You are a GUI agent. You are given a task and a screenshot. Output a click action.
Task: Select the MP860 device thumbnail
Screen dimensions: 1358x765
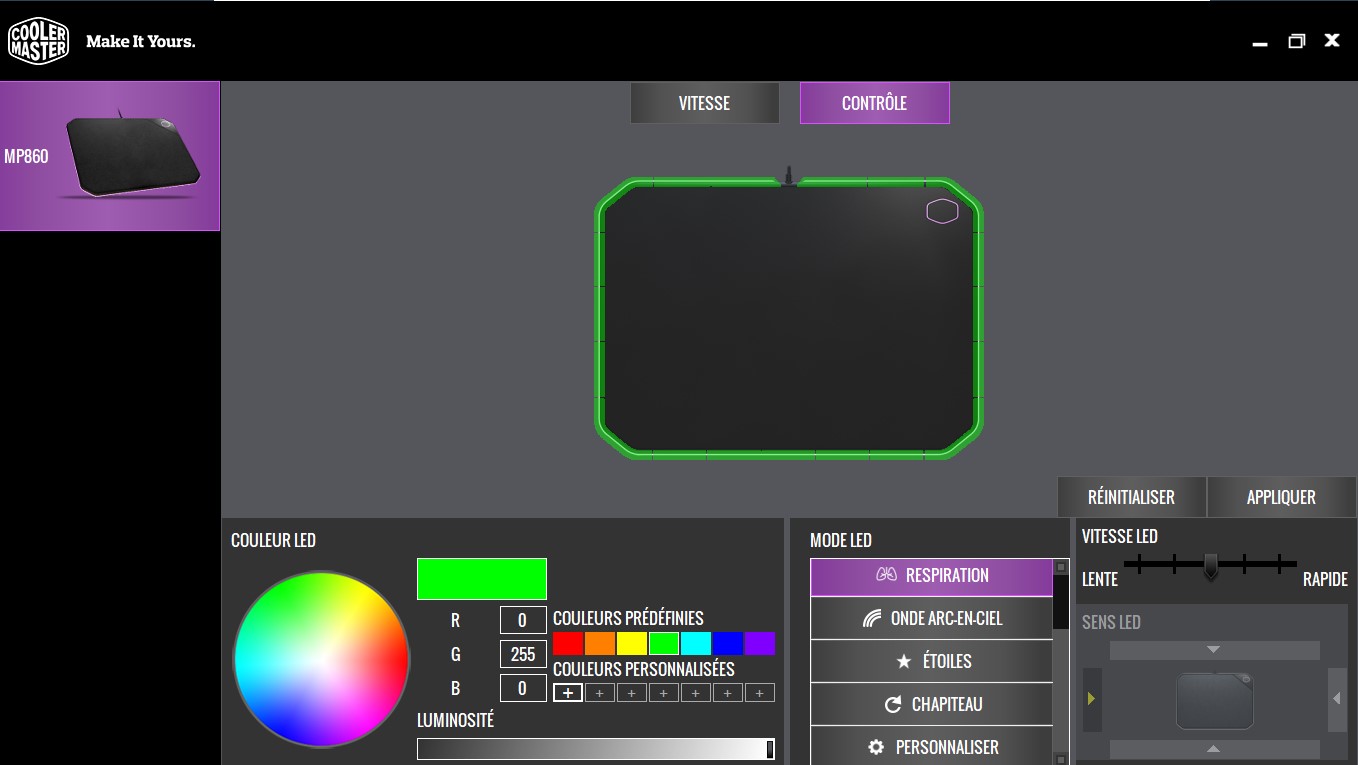[110, 156]
